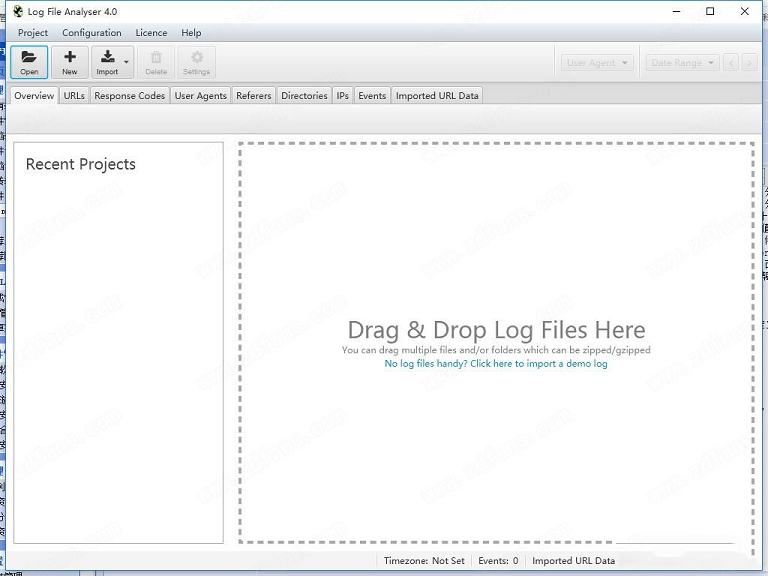The width and height of the screenshot is (768, 576).
Task: Select the Directories tab
Action: tap(304, 96)
